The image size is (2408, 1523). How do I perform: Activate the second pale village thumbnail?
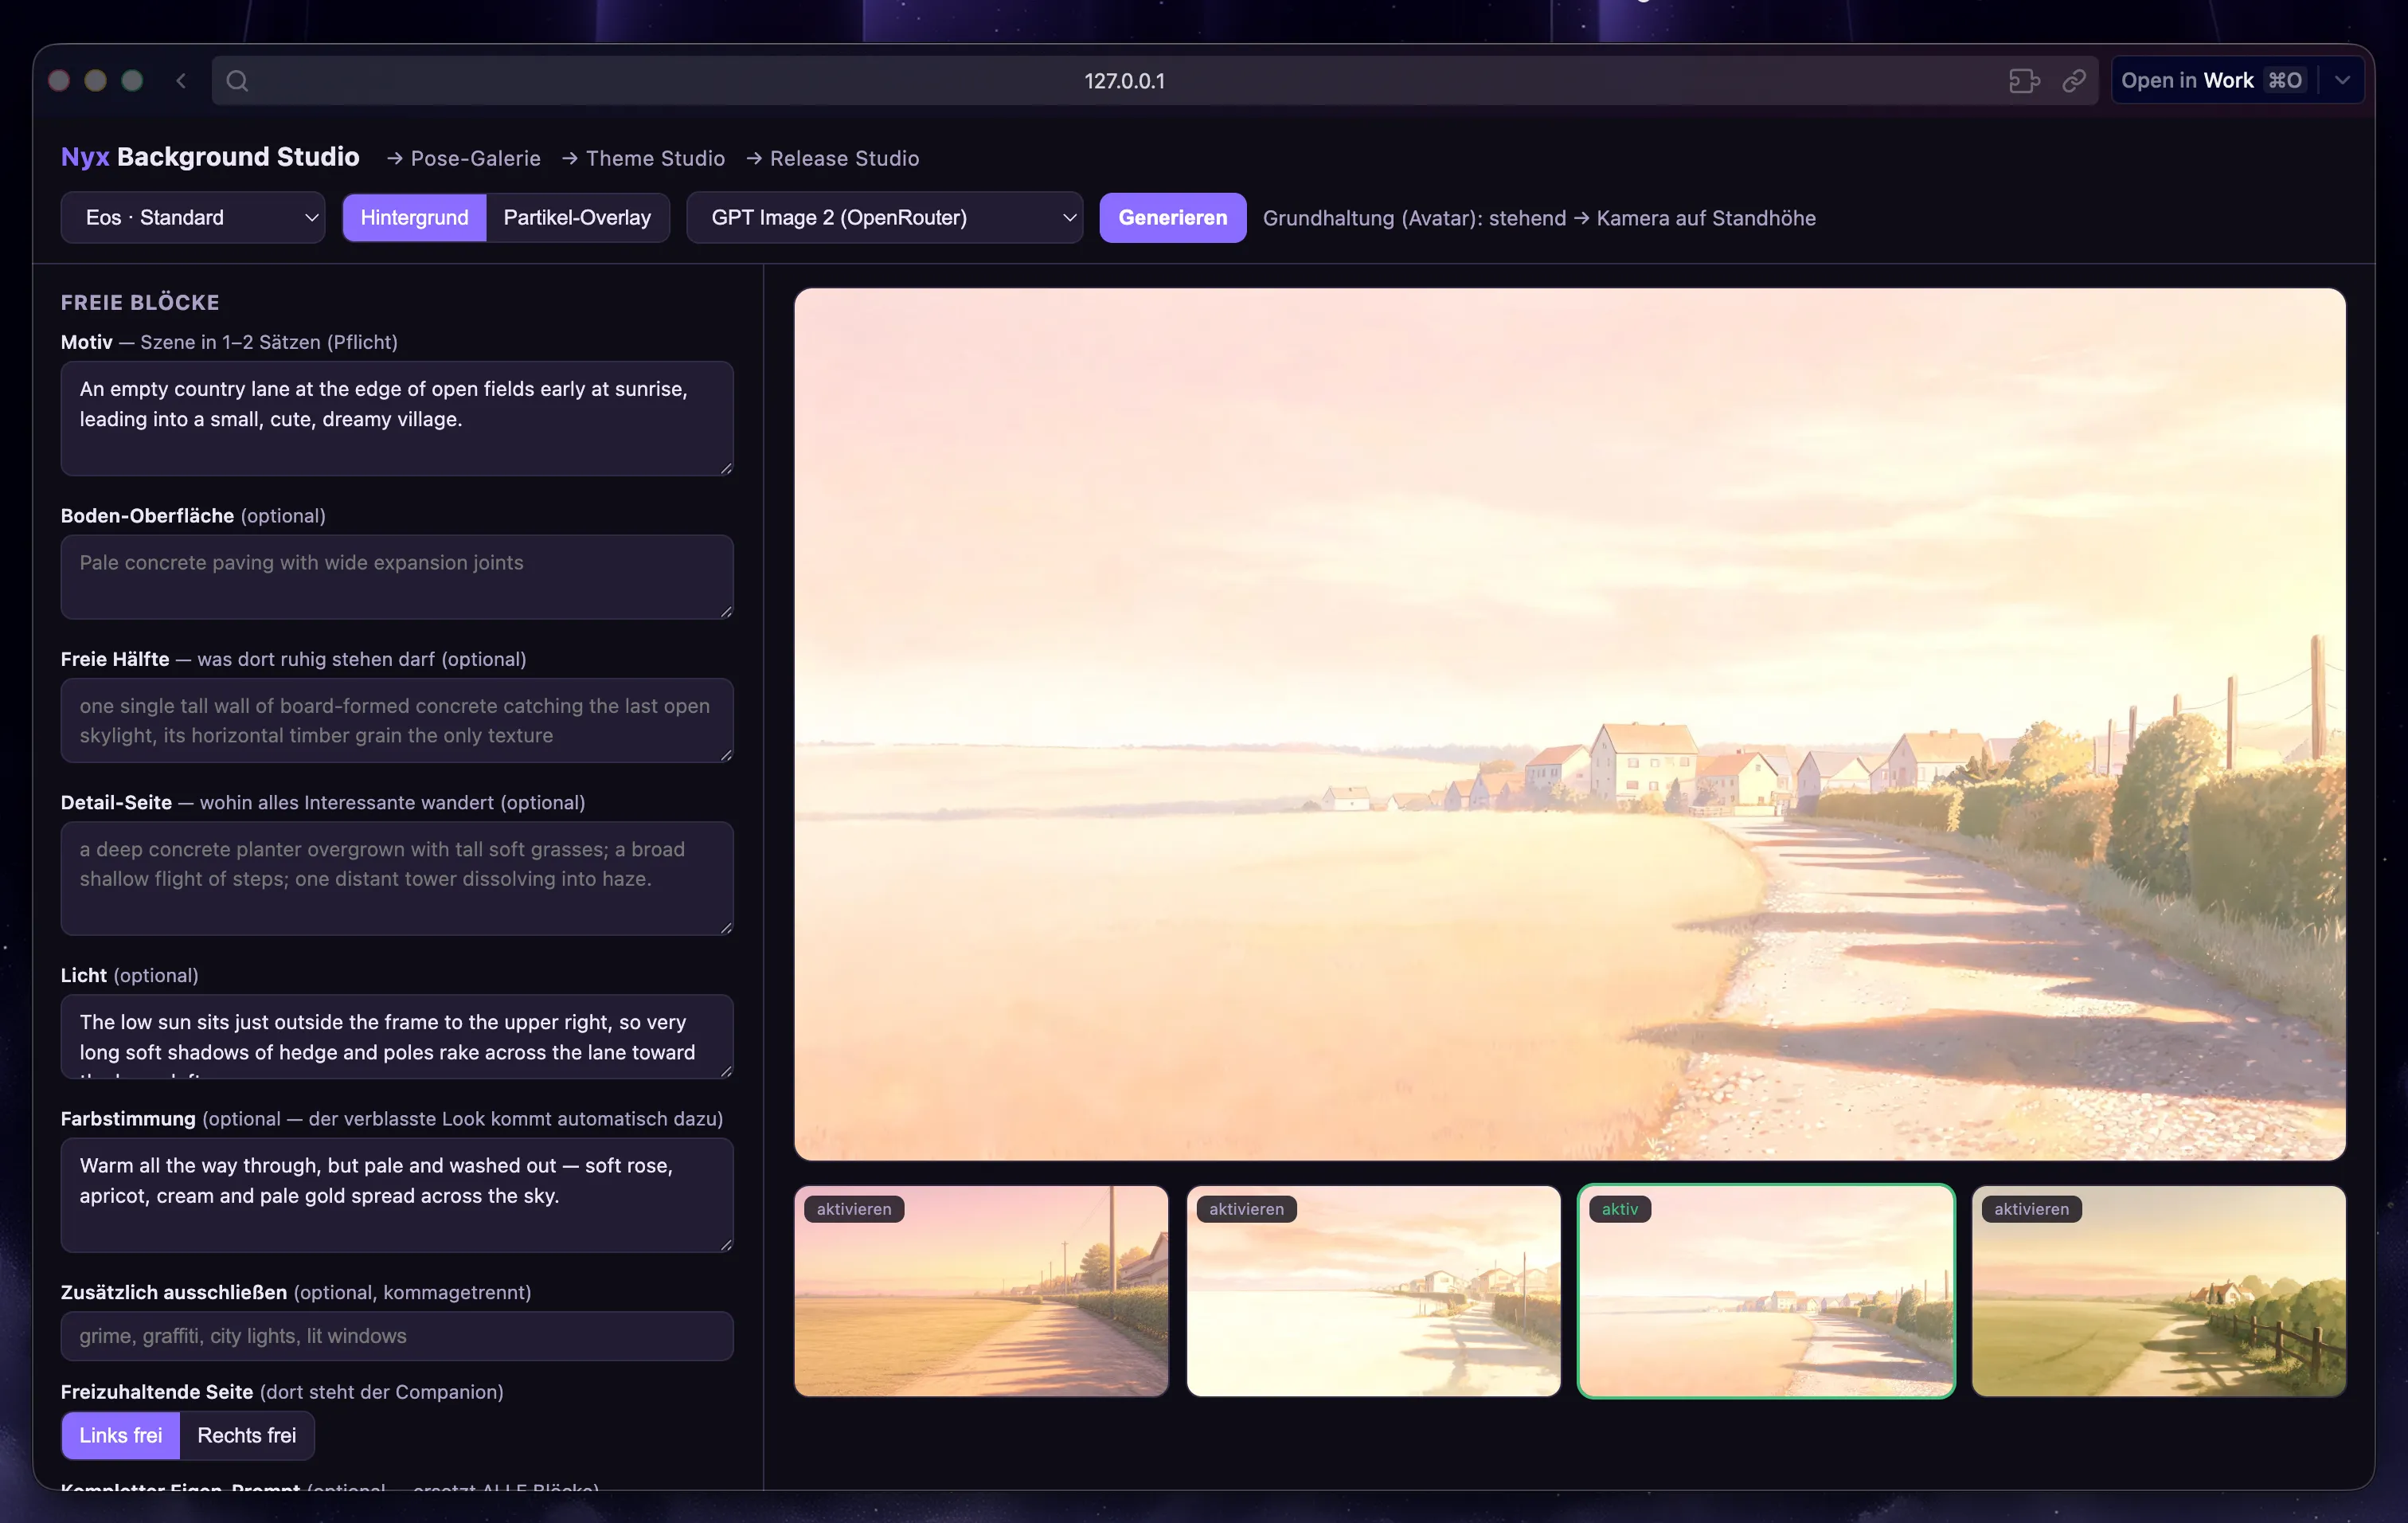(1374, 1291)
